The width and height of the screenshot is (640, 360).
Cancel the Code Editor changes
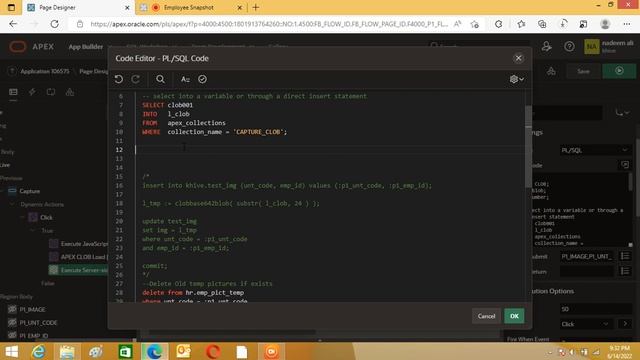click(486, 316)
